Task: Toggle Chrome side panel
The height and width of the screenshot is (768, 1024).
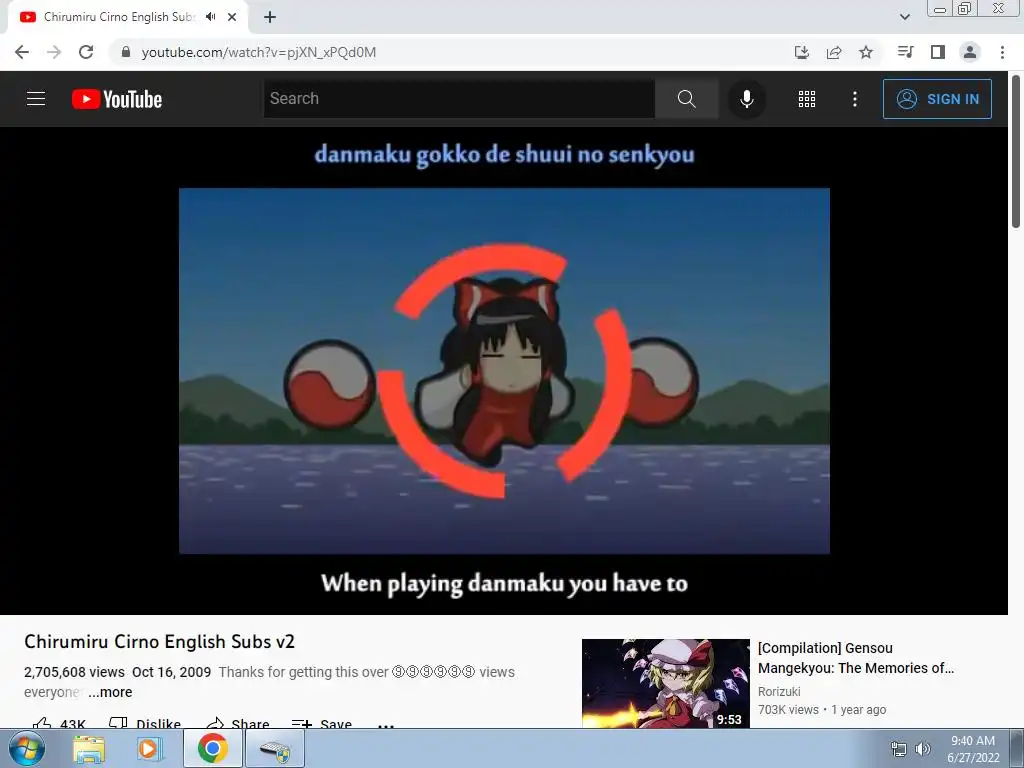Action: tap(938, 52)
